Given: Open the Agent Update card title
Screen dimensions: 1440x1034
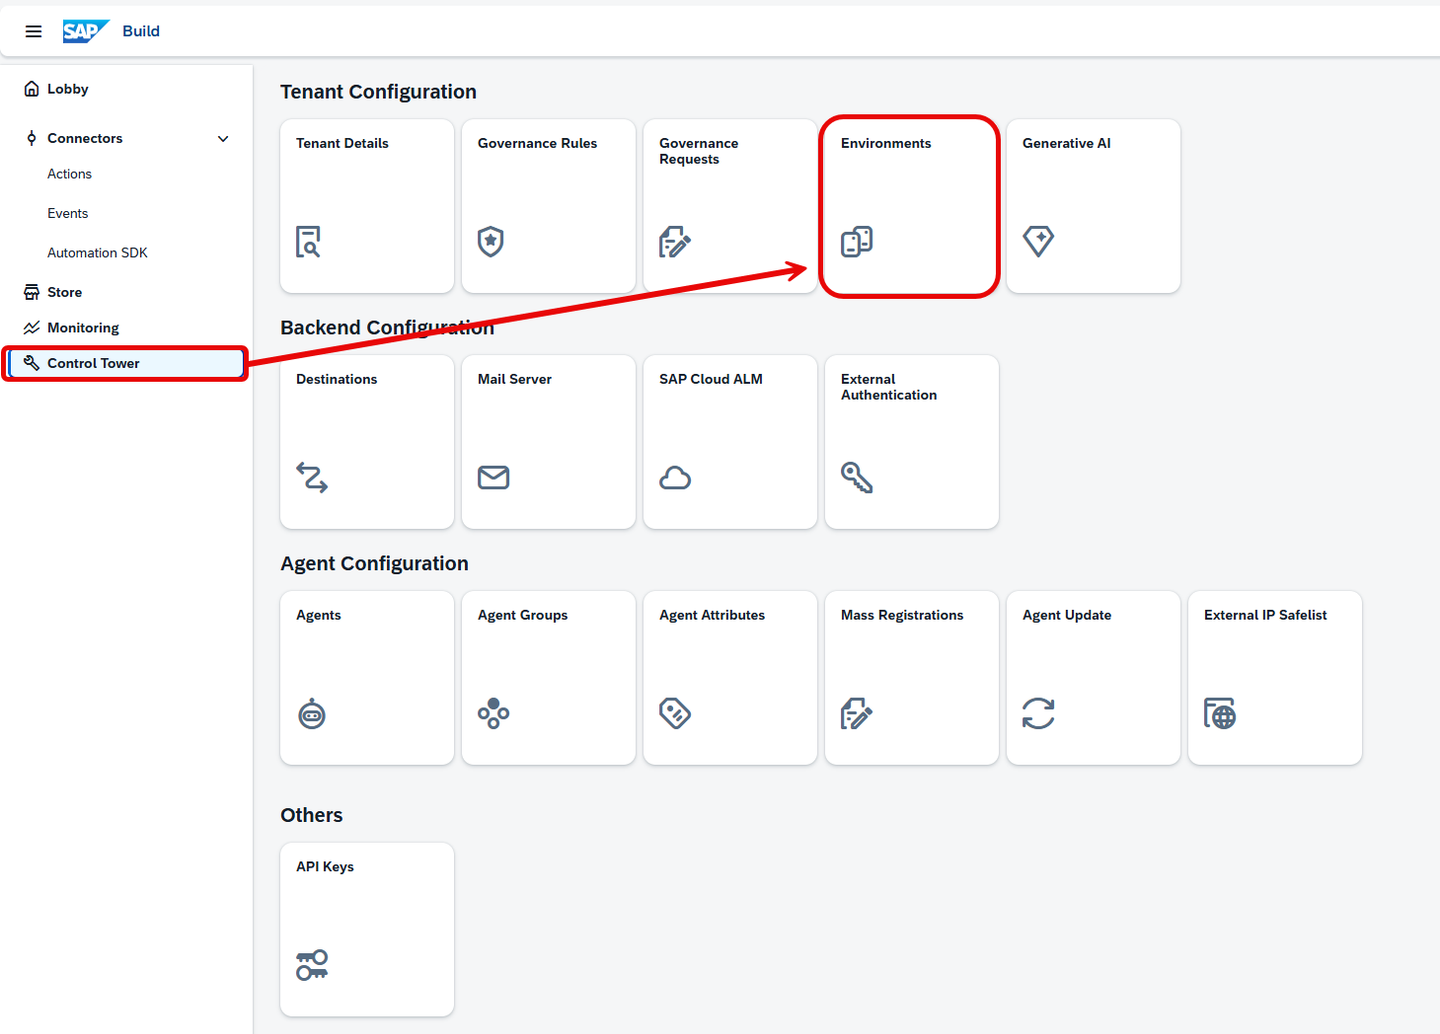Looking at the screenshot, I should coord(1067,615).
